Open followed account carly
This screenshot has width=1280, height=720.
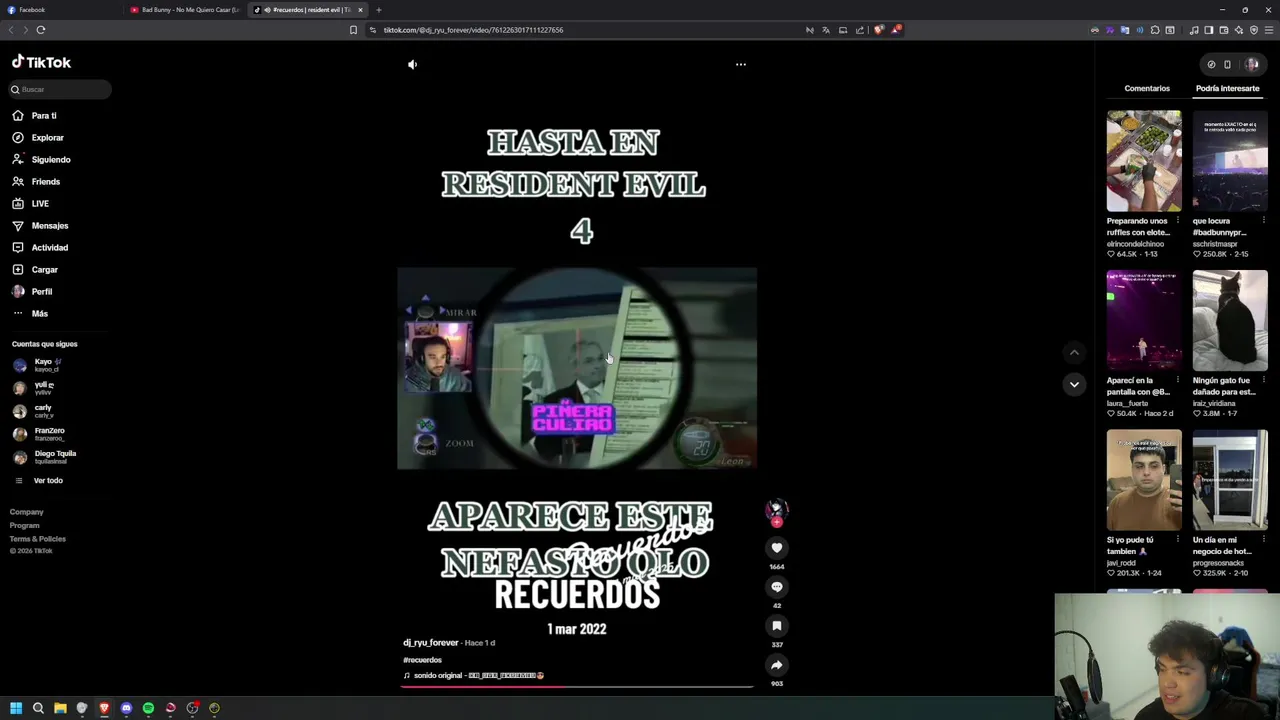tap(45, 411)
